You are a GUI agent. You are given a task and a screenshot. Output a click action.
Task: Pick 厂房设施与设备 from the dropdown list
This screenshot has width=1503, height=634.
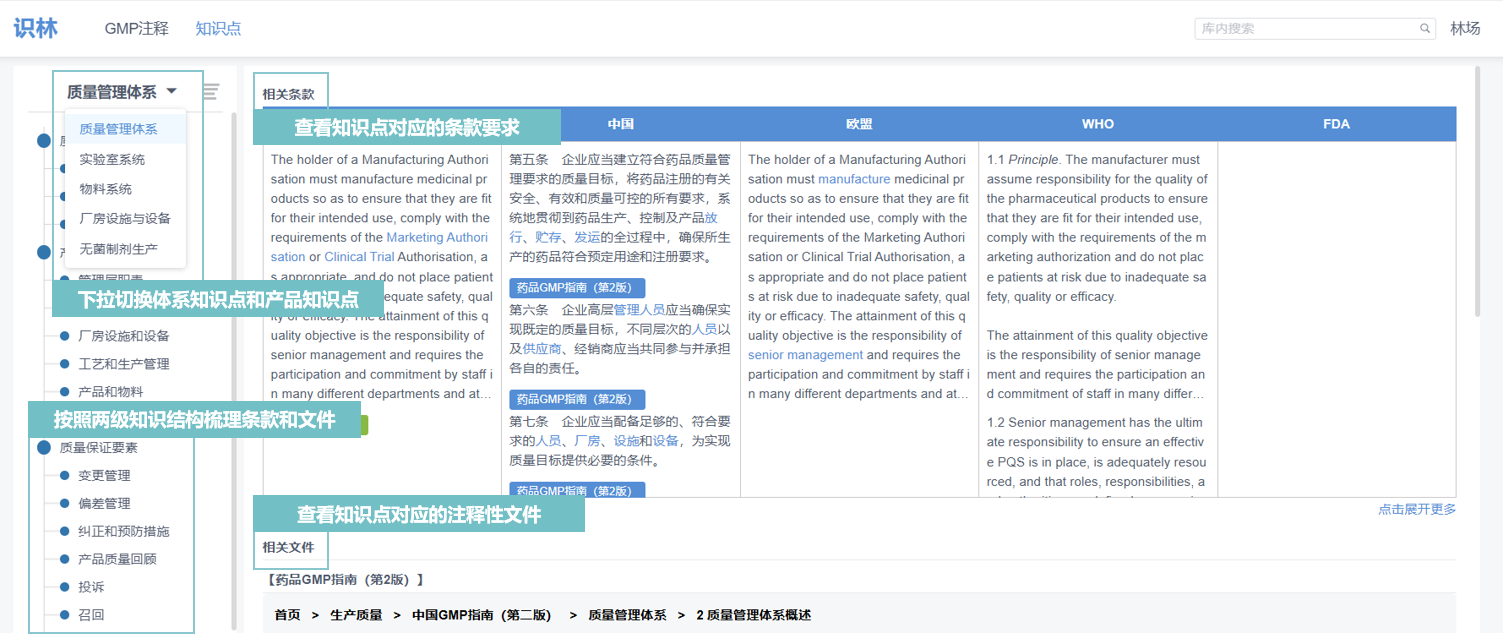coord(125,218)
